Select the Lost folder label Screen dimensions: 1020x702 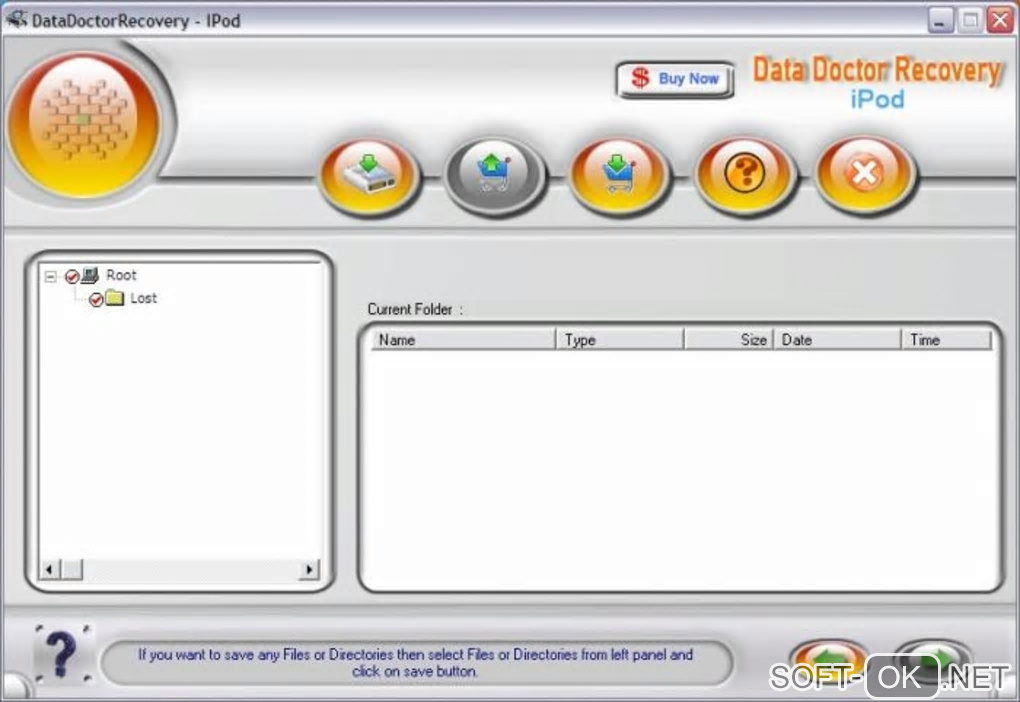(143, 298)
